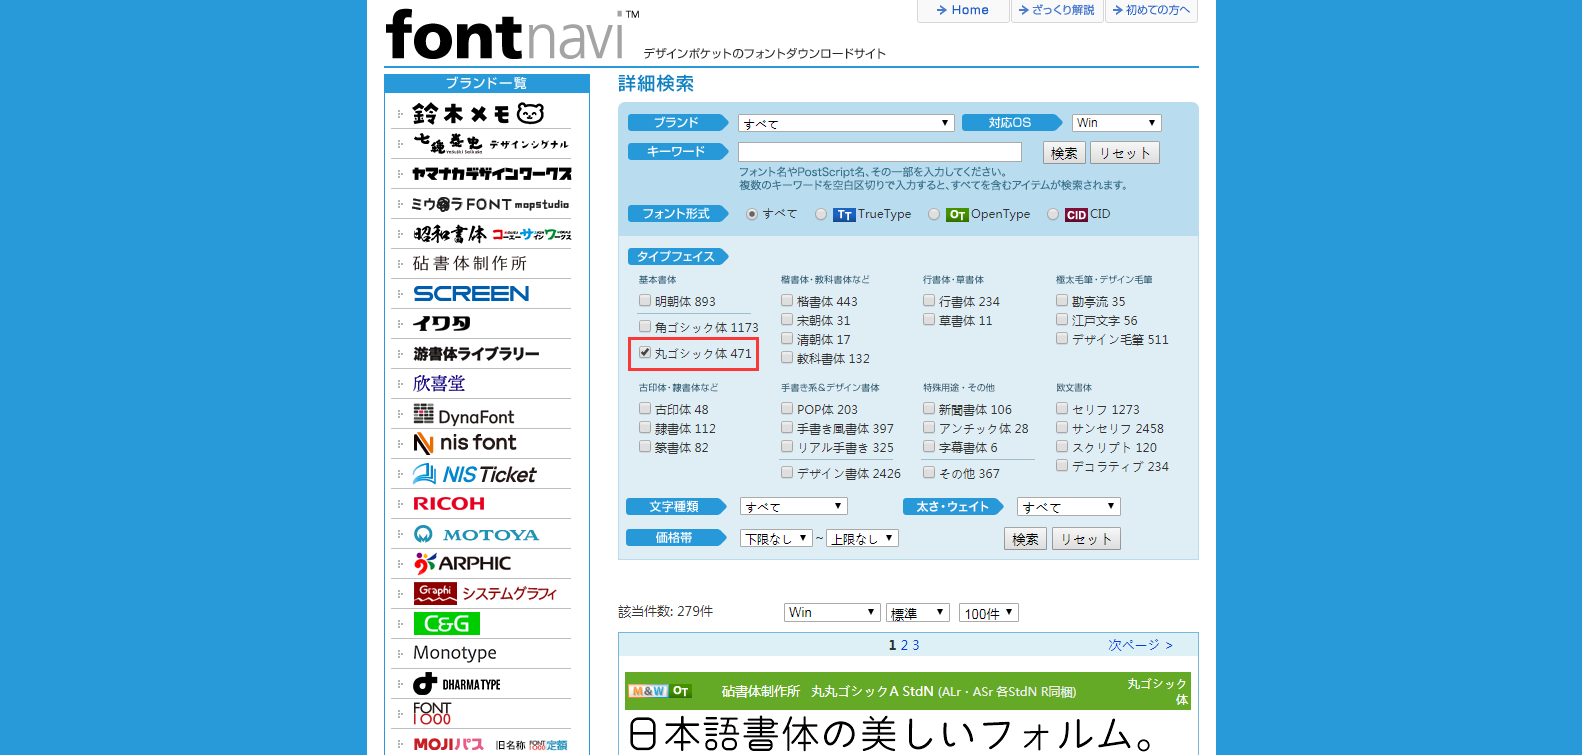This screenshot has height=755, width=1582.
Task: Open the 対応OS dropdown set to Win
Action: point(1117,123)
